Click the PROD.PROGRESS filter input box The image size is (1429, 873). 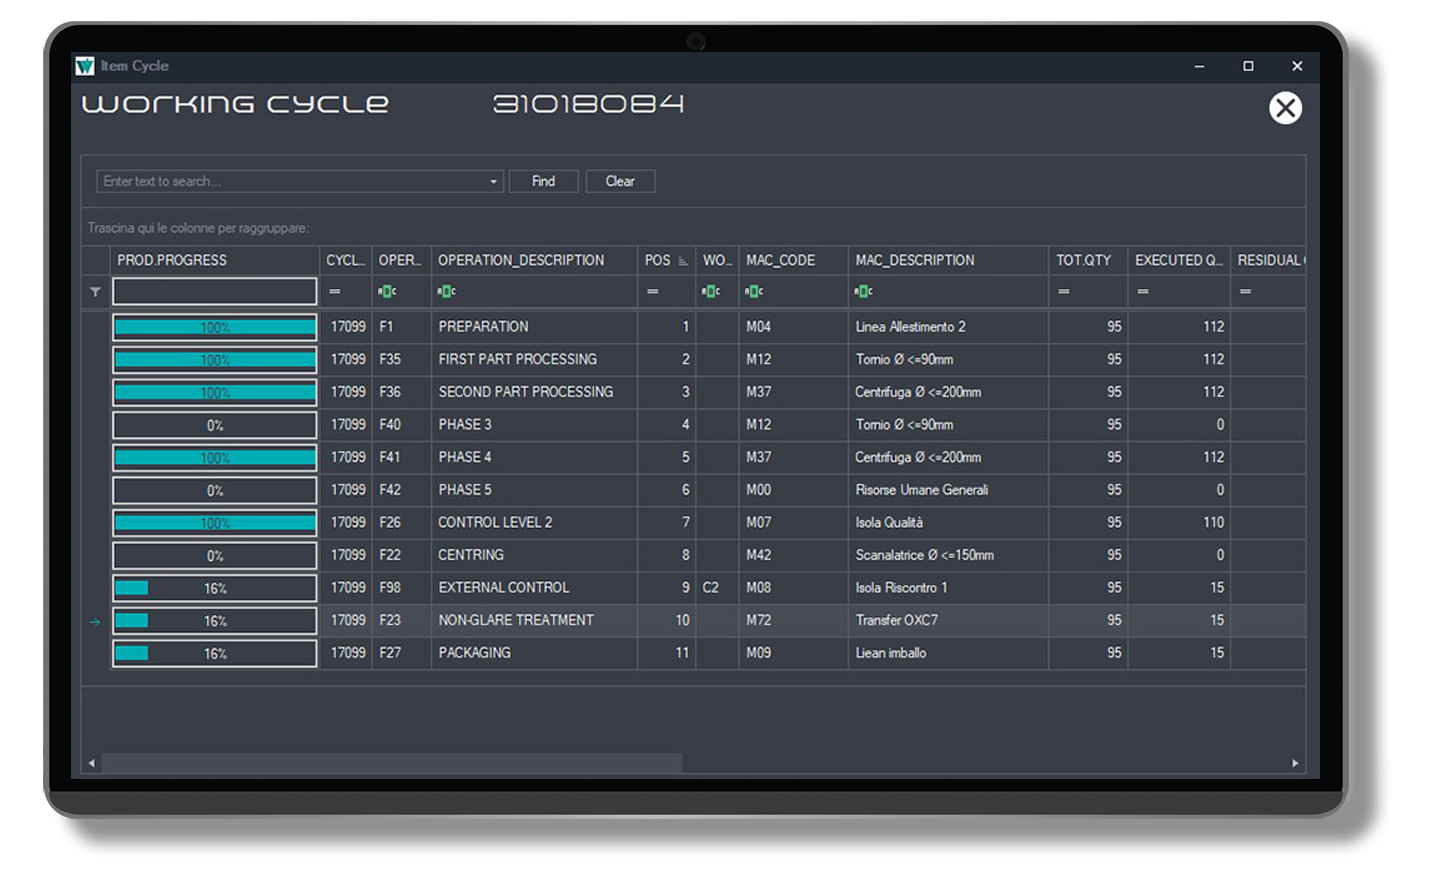214,291
